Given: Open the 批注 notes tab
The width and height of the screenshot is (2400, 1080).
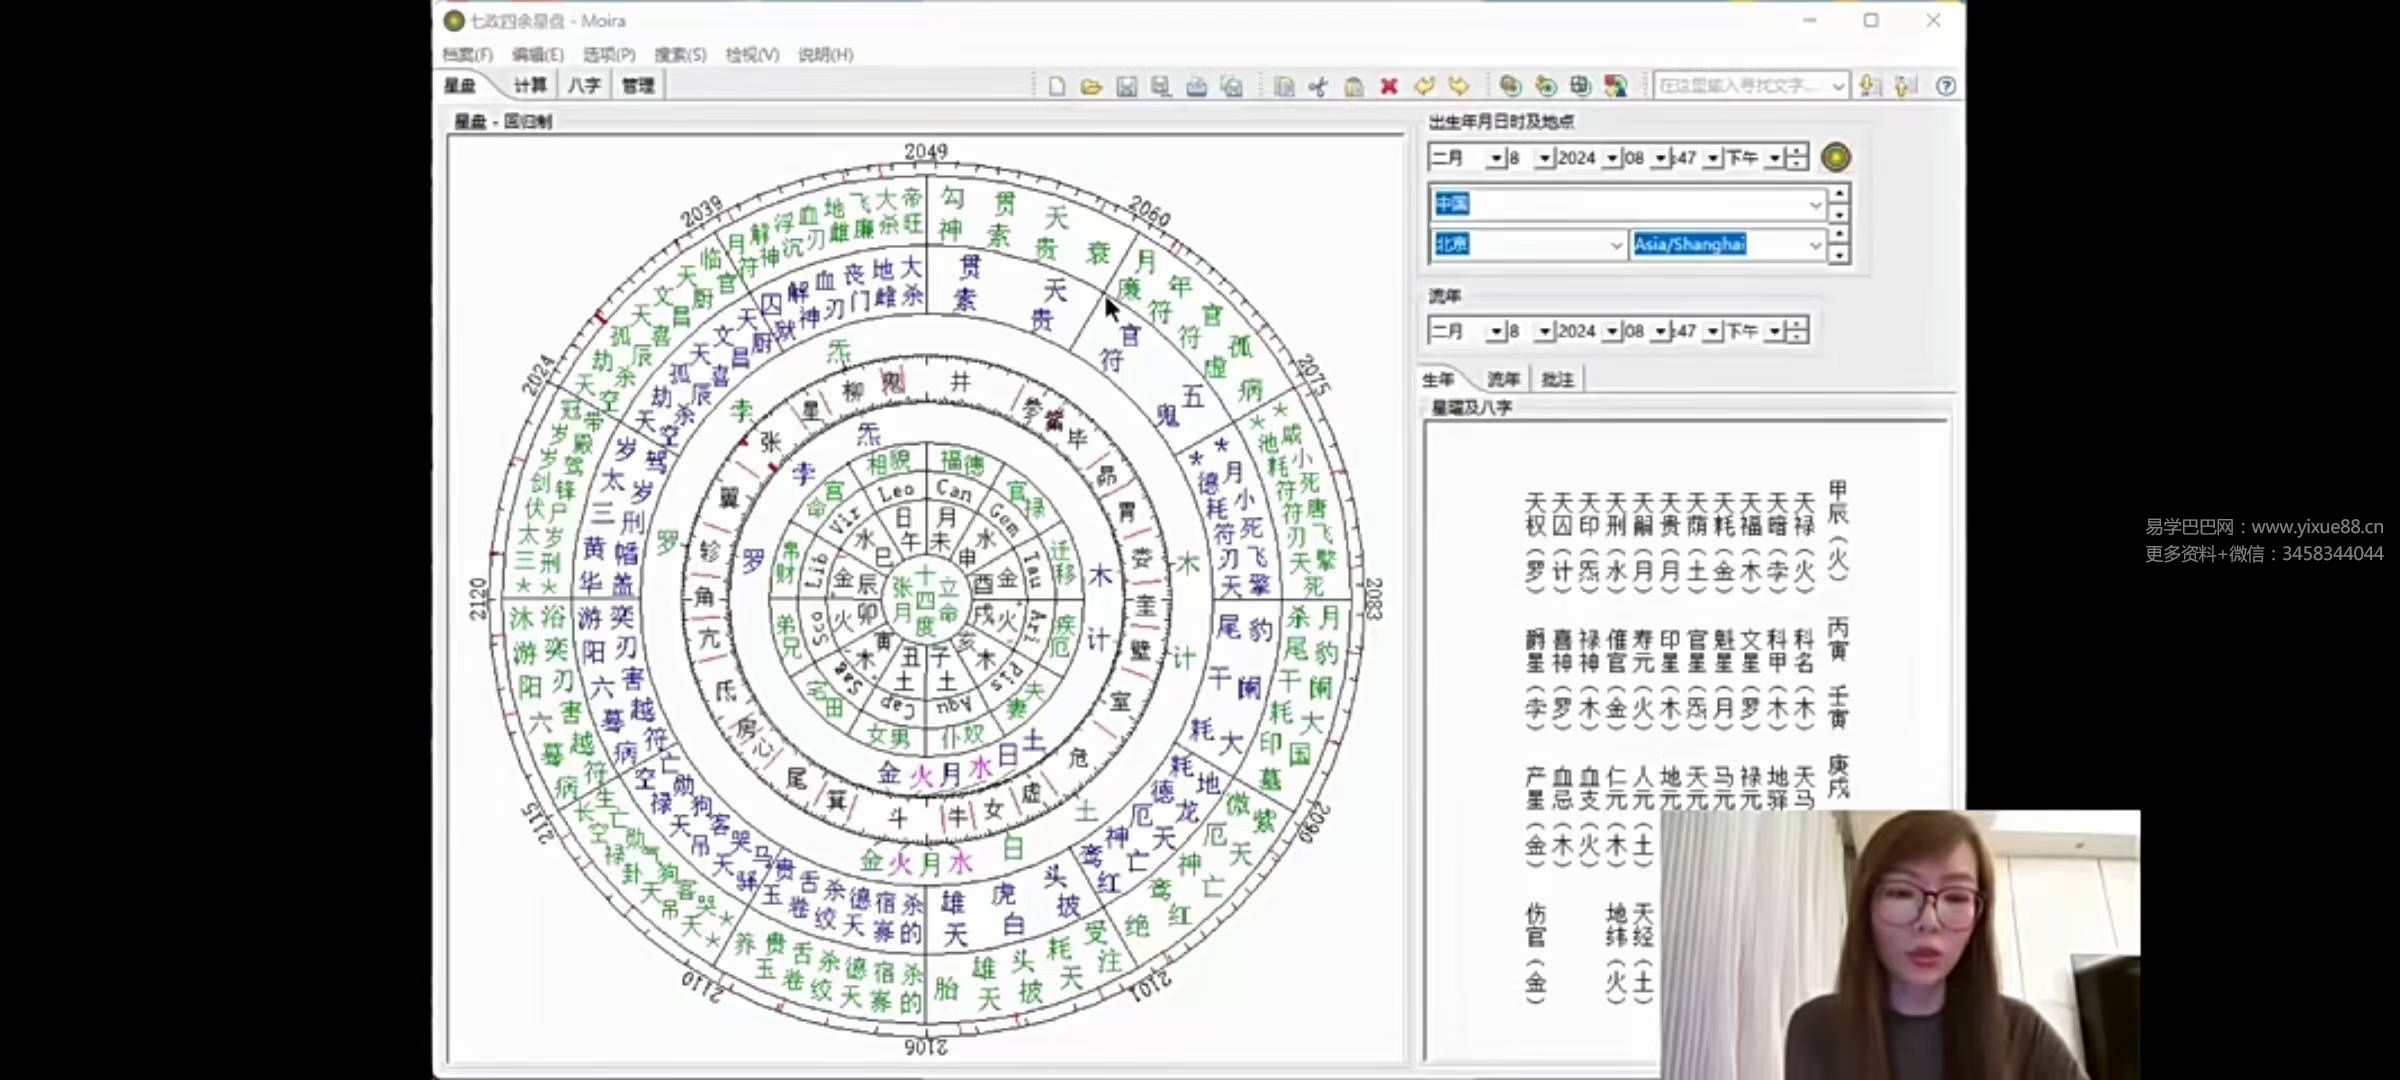Looking at the screenshot, I should 1557,380.
